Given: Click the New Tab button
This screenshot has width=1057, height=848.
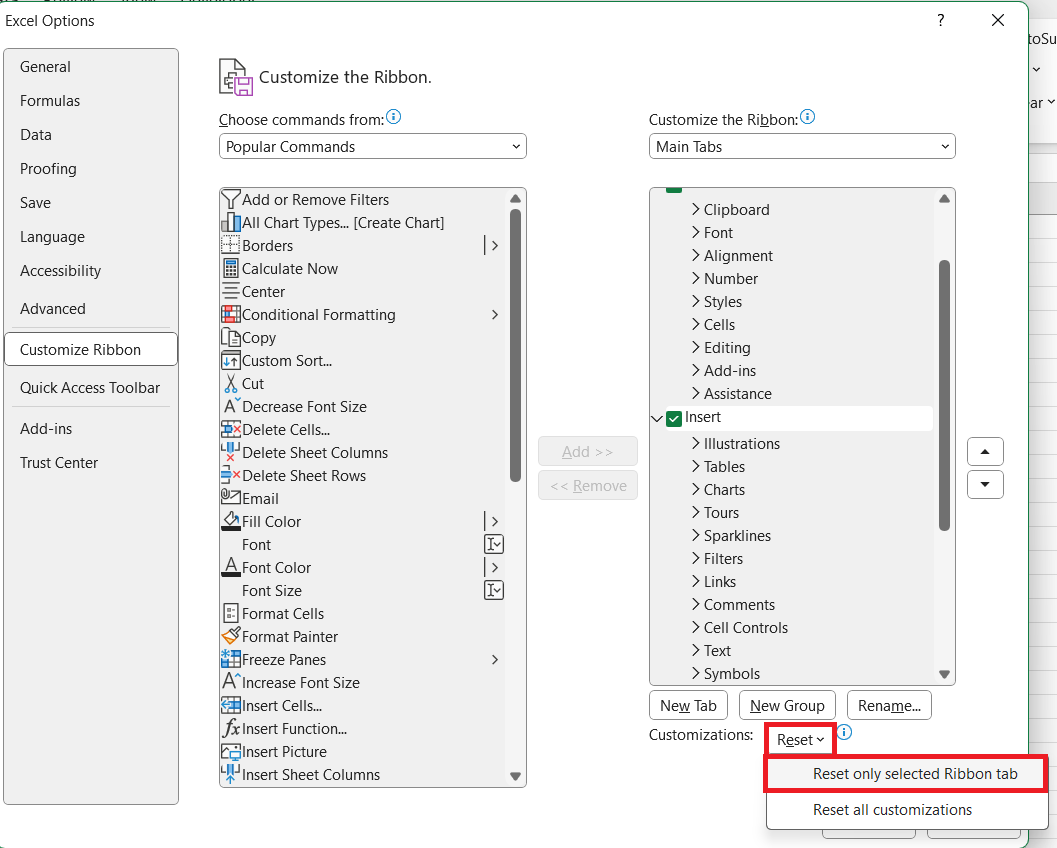Looking at the screenshot, I should (688, 706).
